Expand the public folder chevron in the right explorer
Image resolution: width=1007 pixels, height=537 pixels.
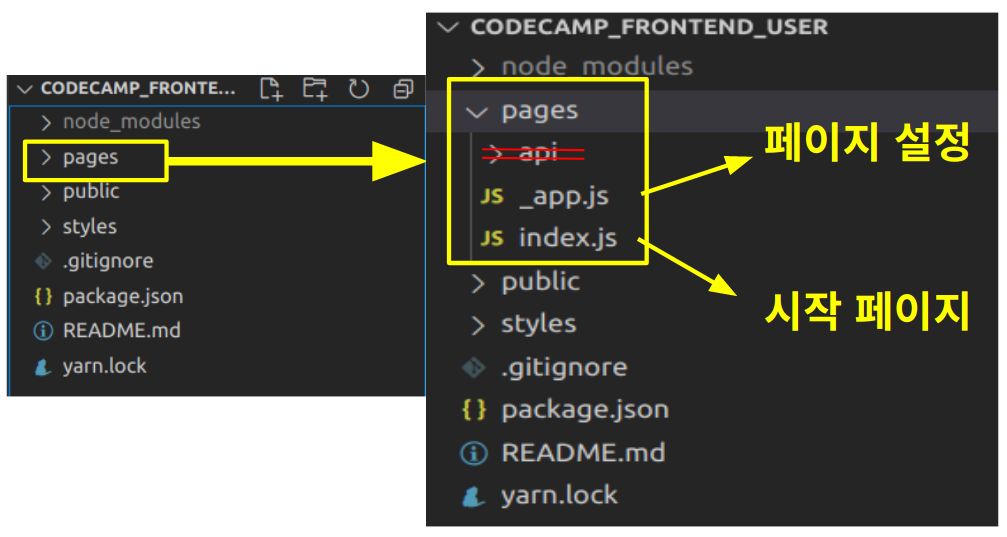(478, 283)
